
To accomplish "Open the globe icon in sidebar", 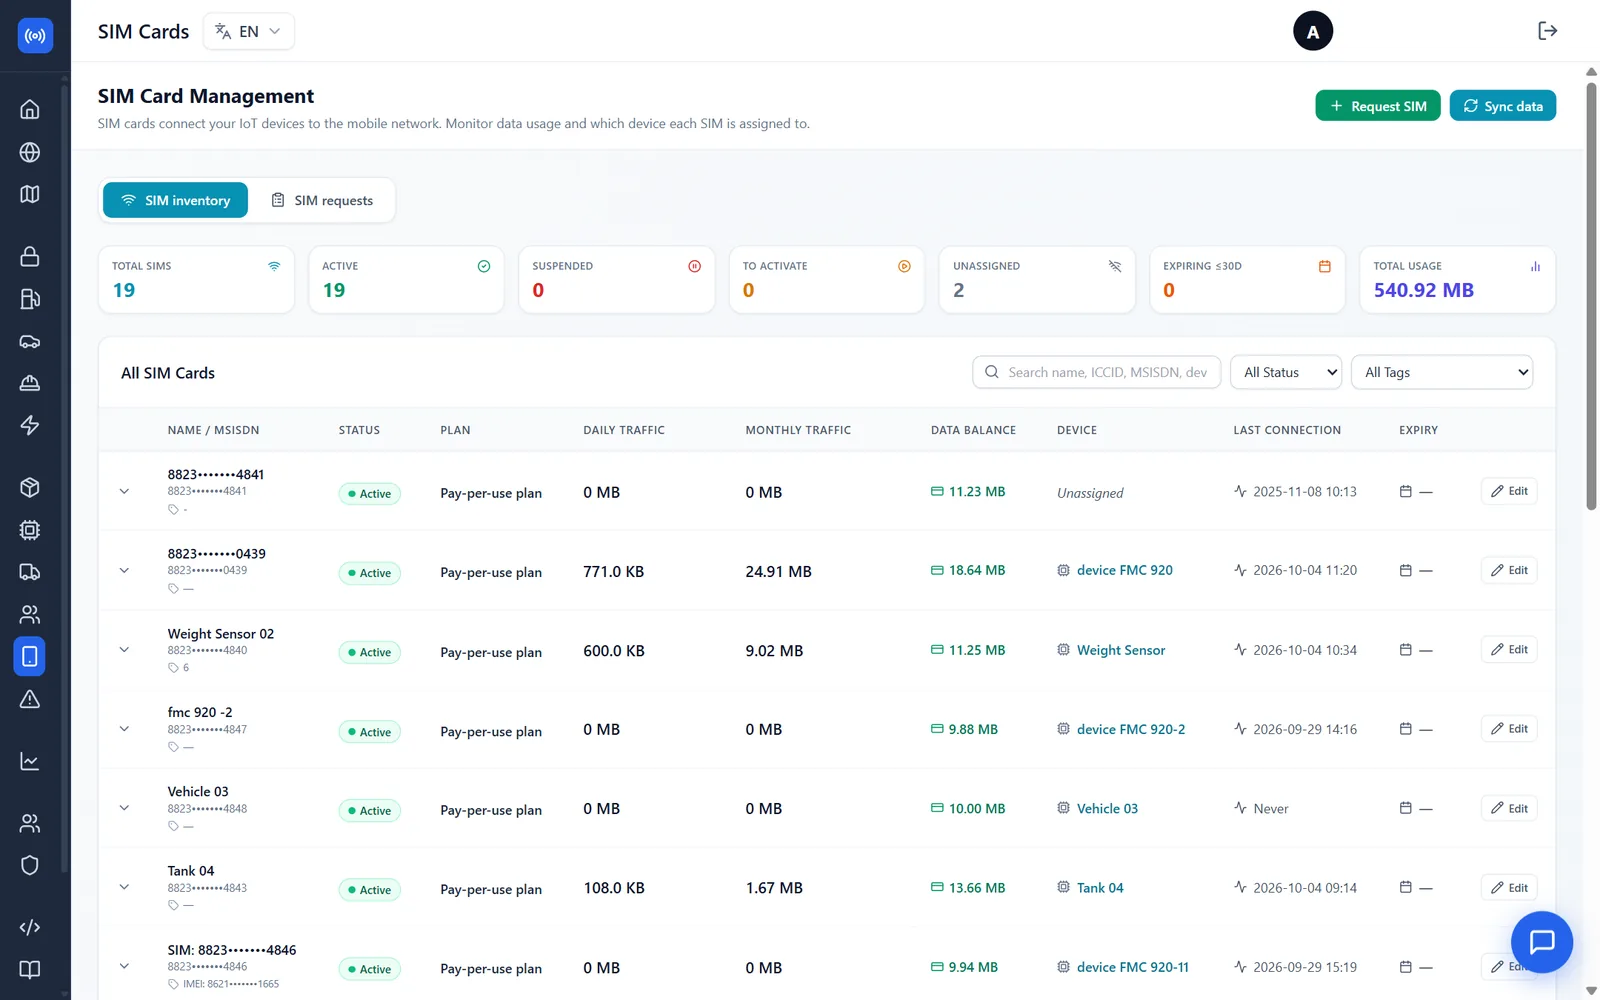I will (x=30, y=152).
